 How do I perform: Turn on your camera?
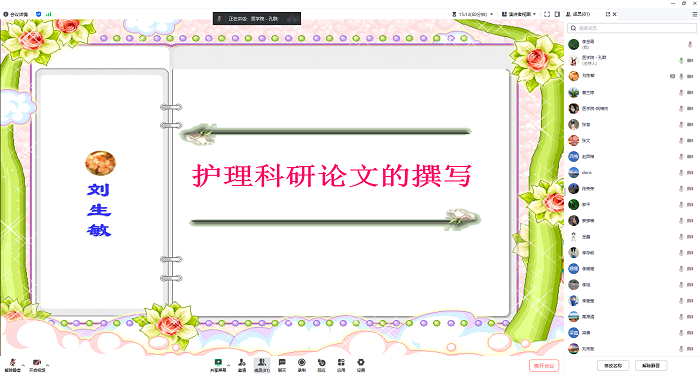click(37, 365)
